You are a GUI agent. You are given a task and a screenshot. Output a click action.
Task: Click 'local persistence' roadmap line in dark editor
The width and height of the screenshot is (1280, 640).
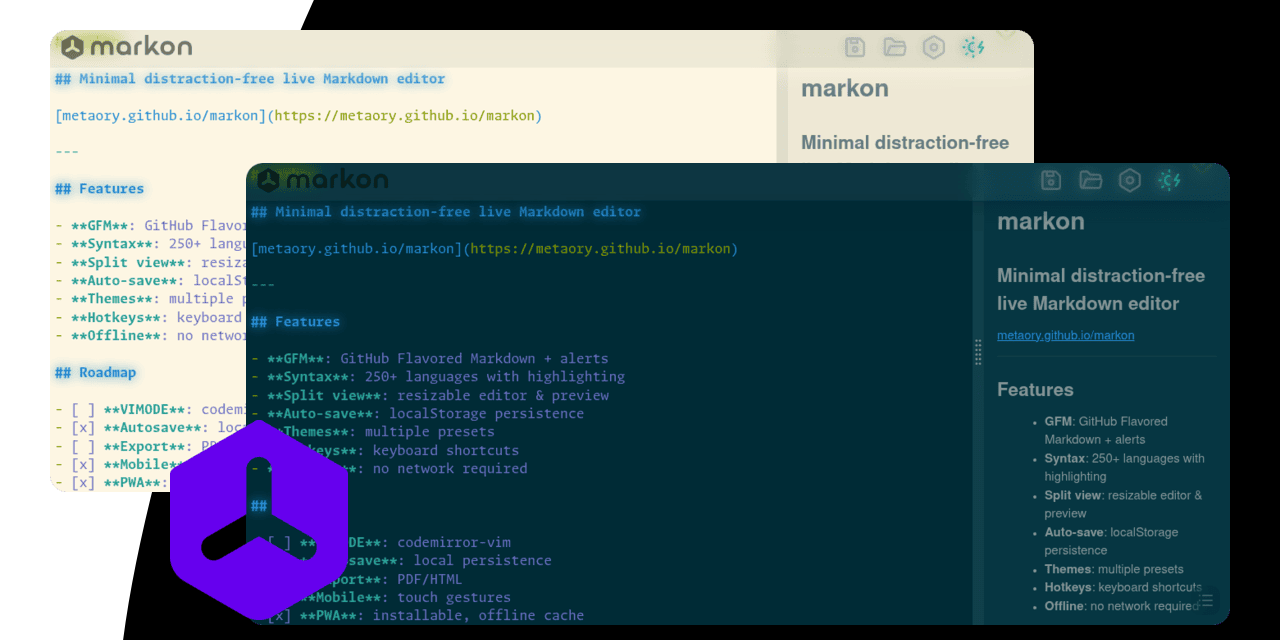click(401, 560)
